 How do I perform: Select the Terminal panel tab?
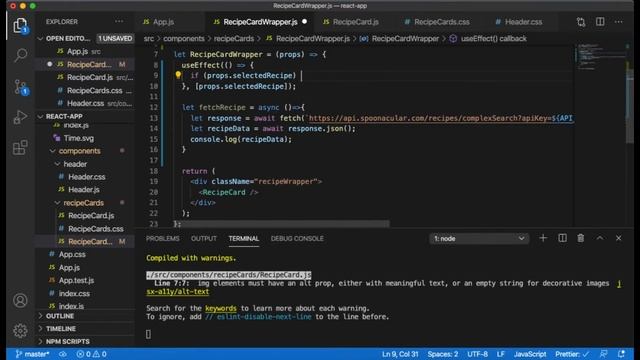244,238
